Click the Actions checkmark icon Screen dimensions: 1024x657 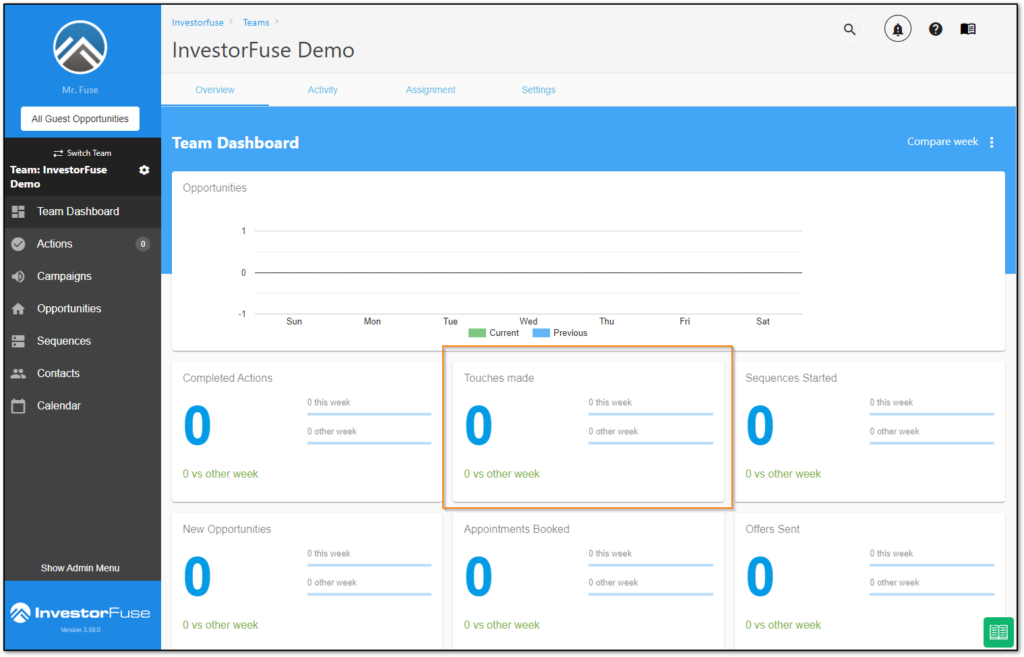pyautogui.click(x=18, y=244)
